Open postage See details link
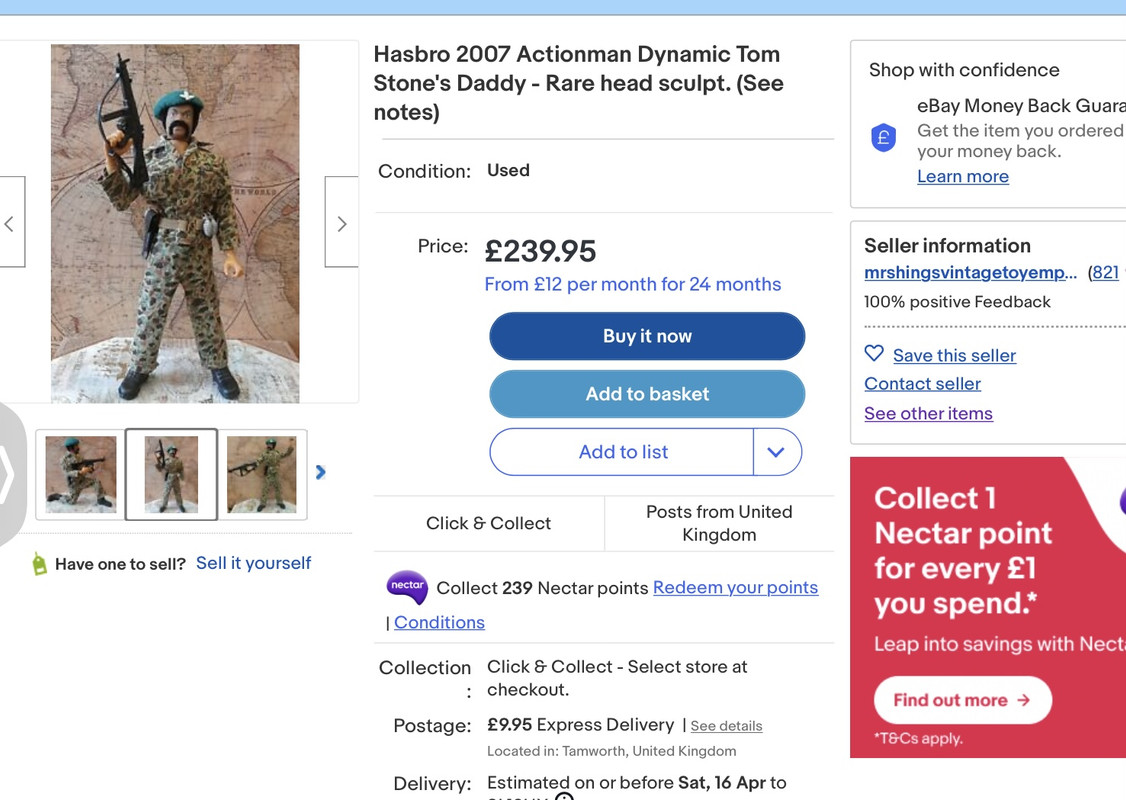Viewport: 1126px width, 800px height. click(726, 726)
